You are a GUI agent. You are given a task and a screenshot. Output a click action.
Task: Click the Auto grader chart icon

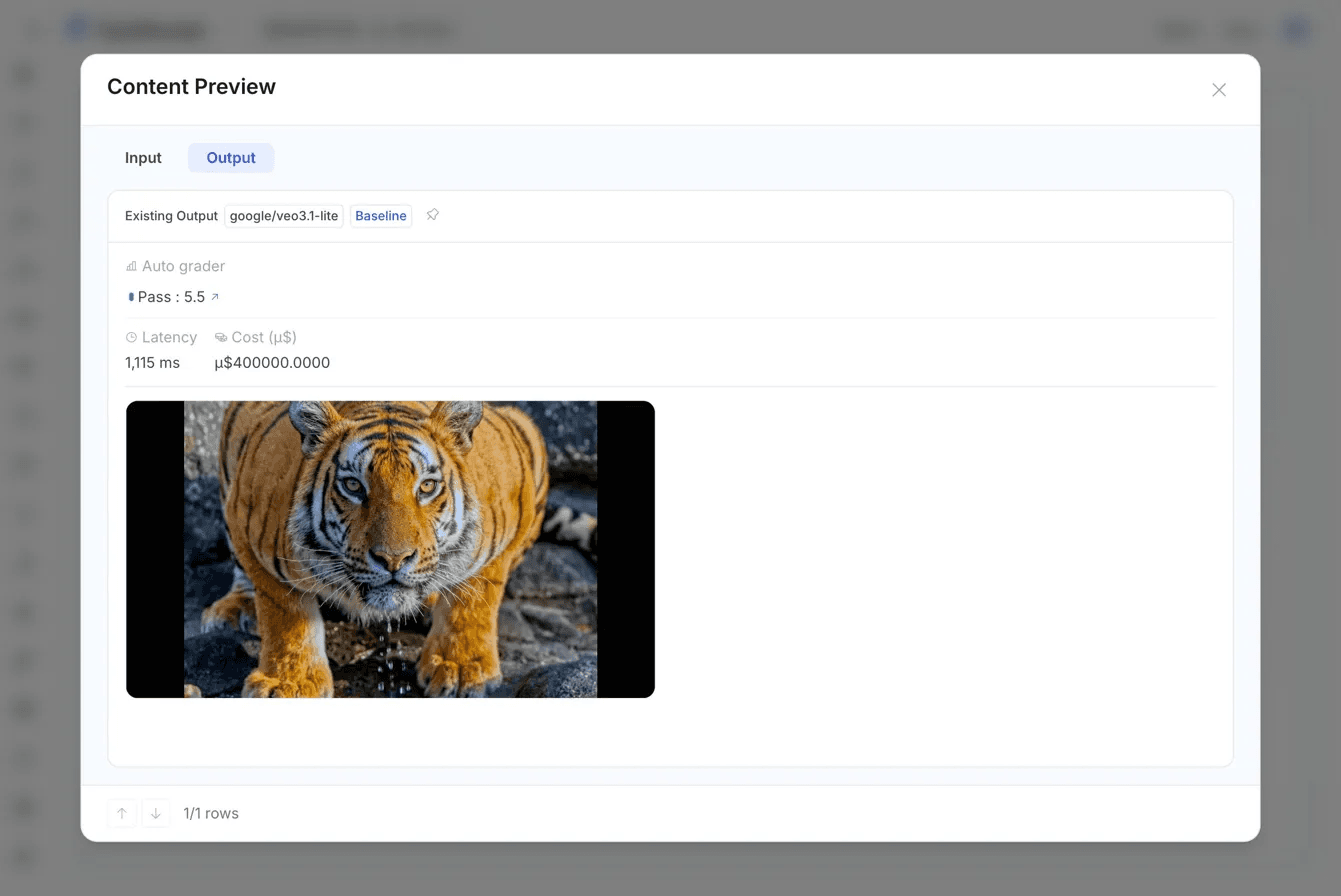coord(131,267)
